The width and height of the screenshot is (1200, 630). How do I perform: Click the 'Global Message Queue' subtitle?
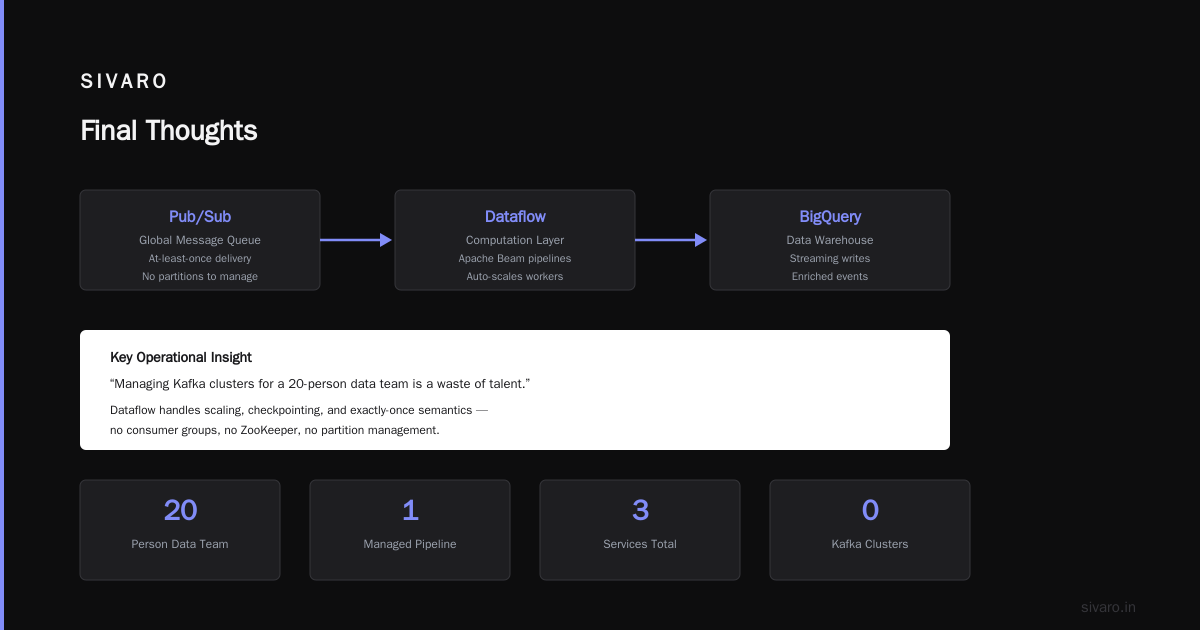pos(200,240)
